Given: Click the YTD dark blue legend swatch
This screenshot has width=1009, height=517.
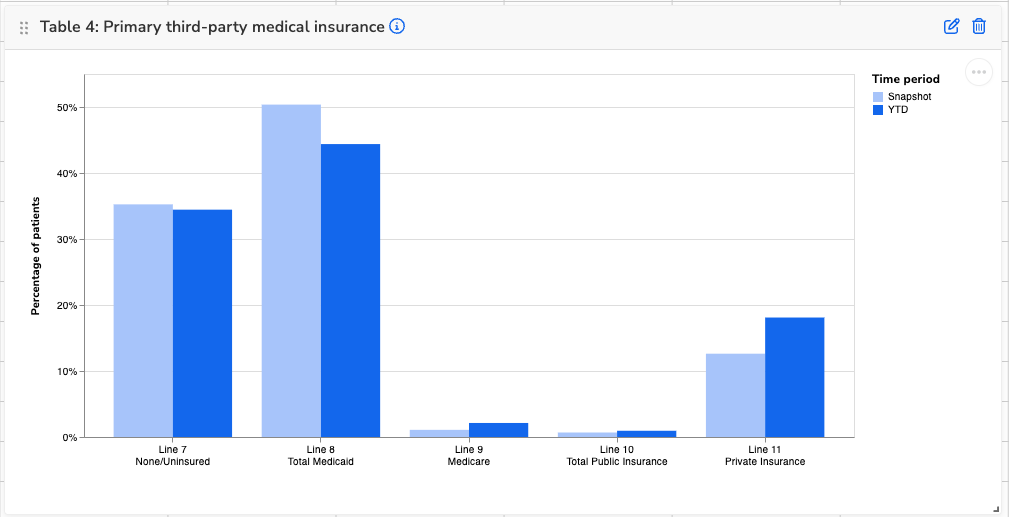Looking at the screenshot, I should 878,109.
